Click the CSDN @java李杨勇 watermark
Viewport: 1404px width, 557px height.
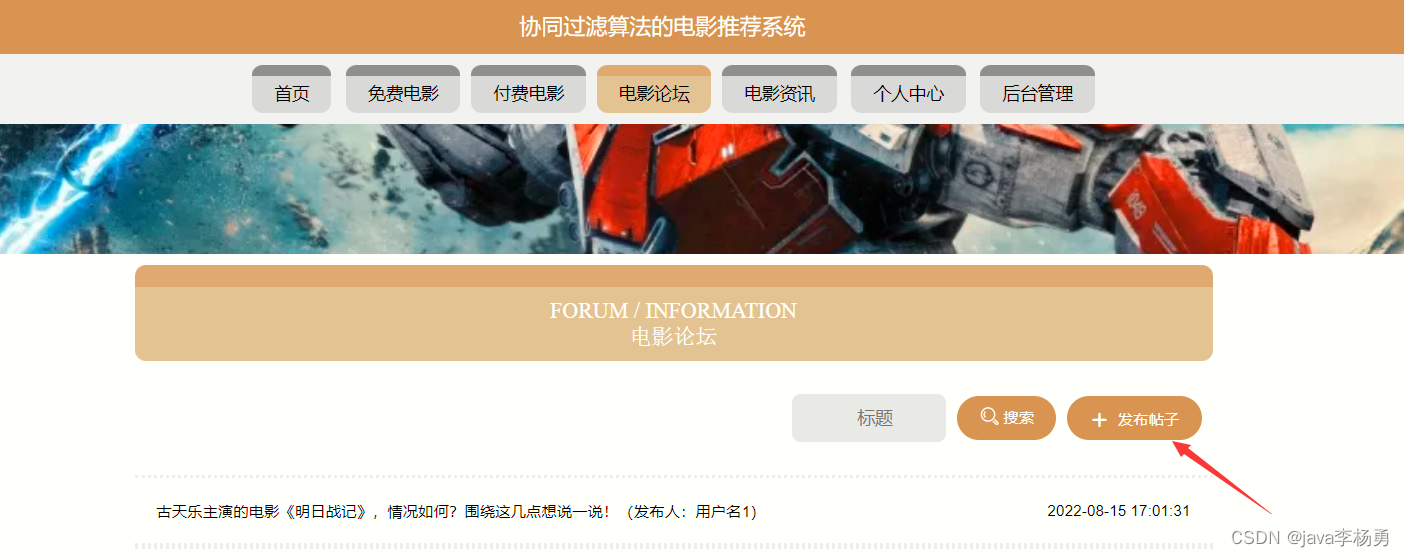pos(1311,538)
